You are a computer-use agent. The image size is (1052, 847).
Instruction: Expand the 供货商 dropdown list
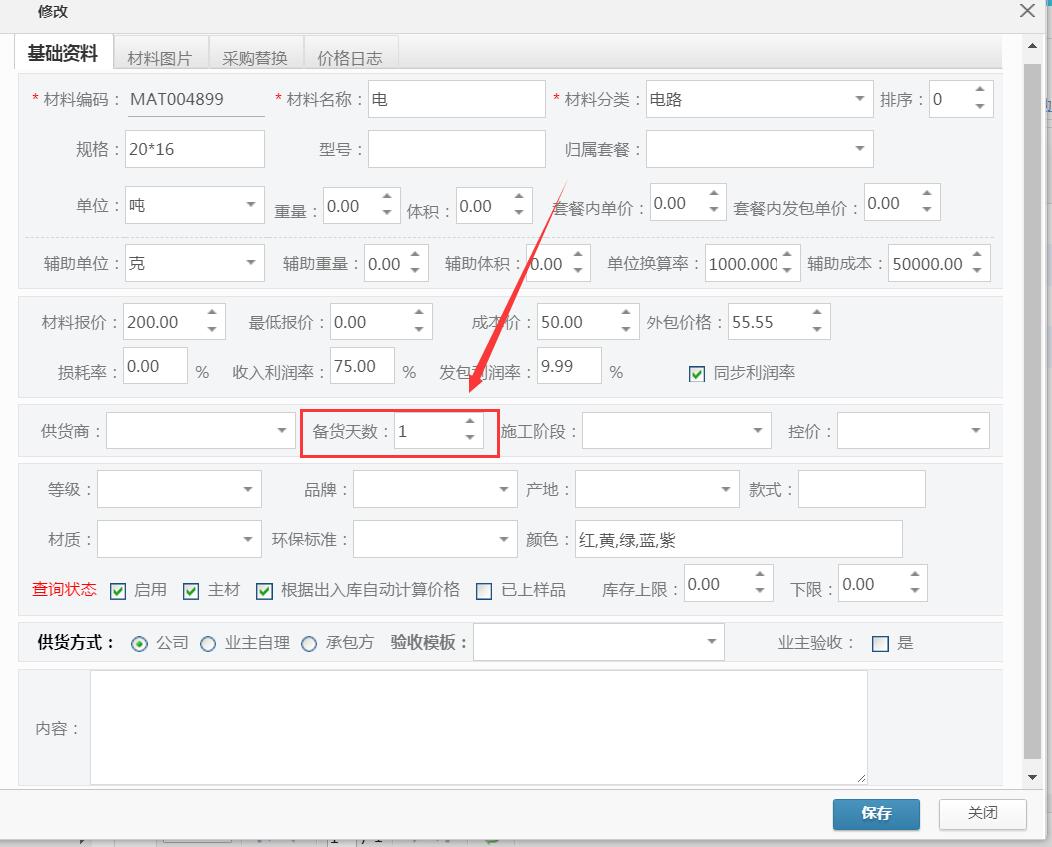pyautogui.click(x=282, y=431)
